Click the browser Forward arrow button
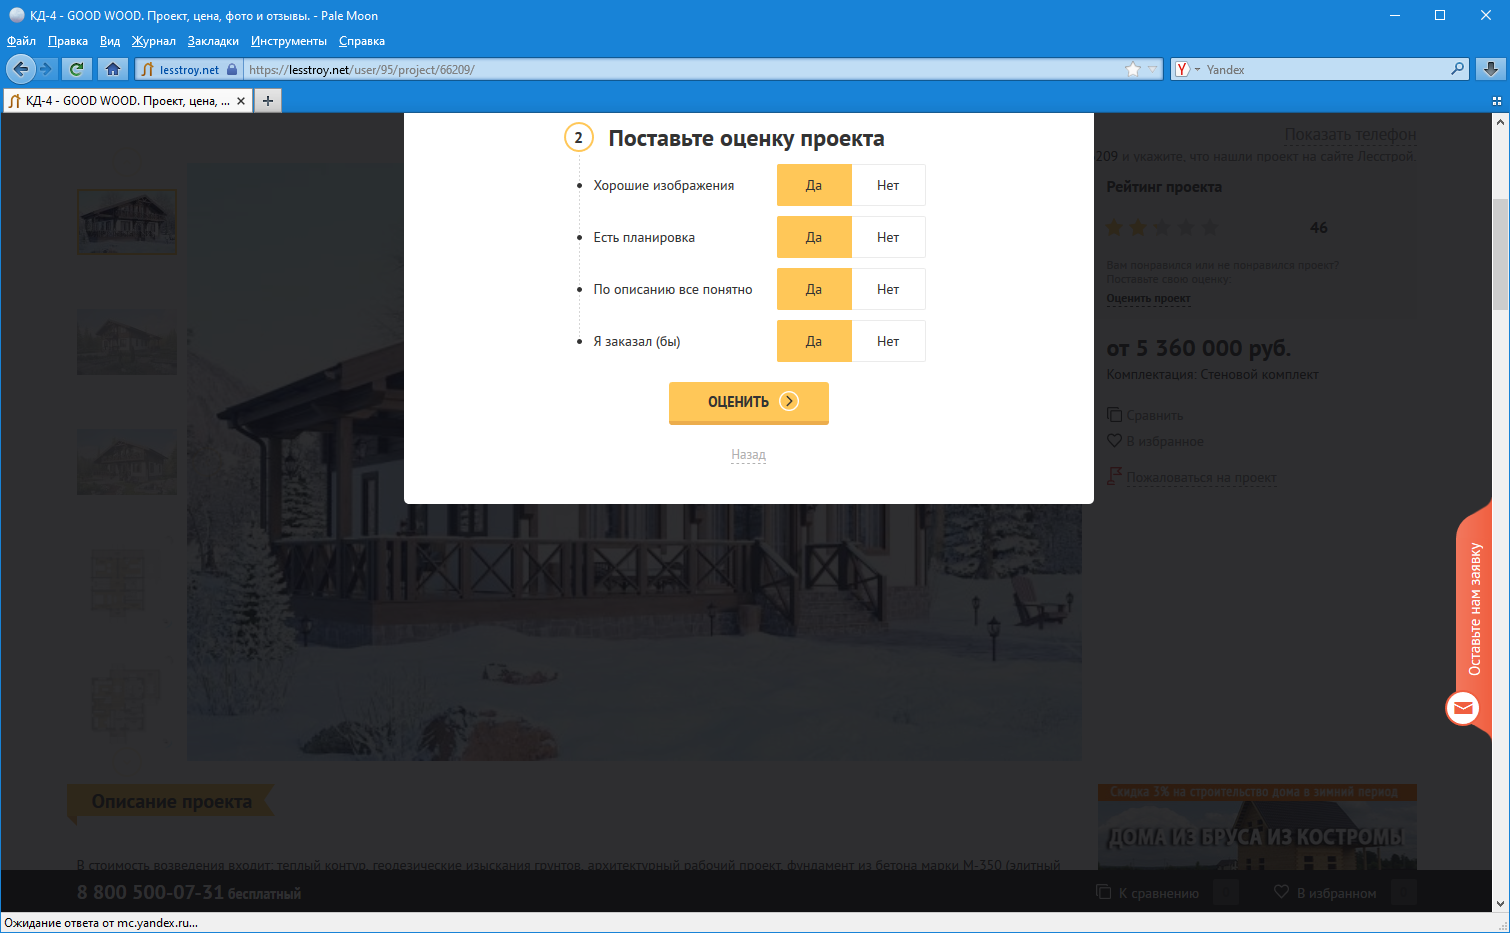The image size is (1510, 933). pos(46,69)
